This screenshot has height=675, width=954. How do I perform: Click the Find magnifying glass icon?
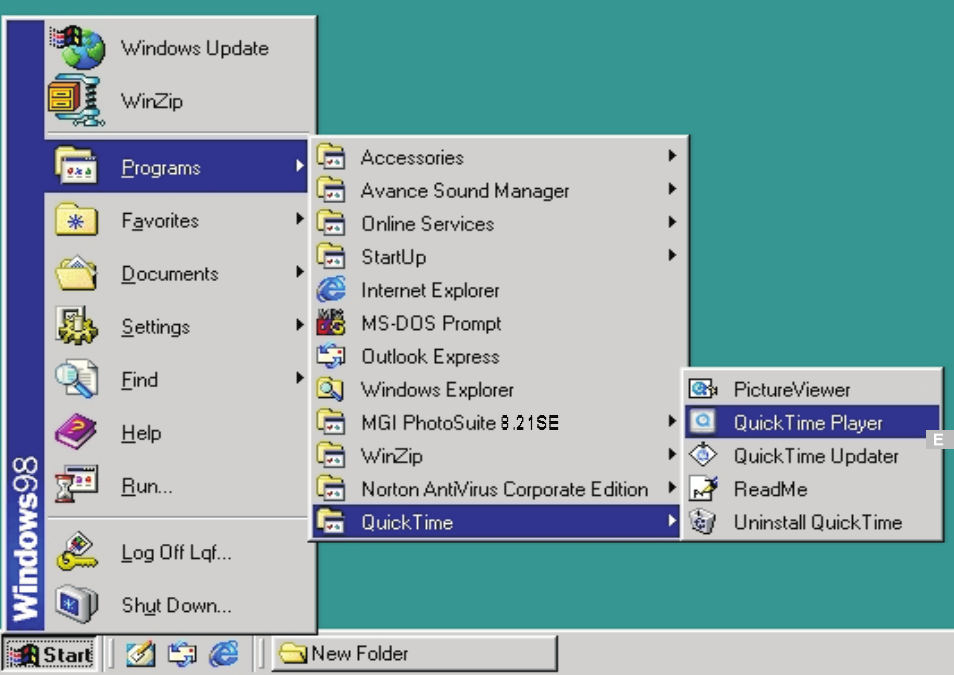tap(76, 379)
